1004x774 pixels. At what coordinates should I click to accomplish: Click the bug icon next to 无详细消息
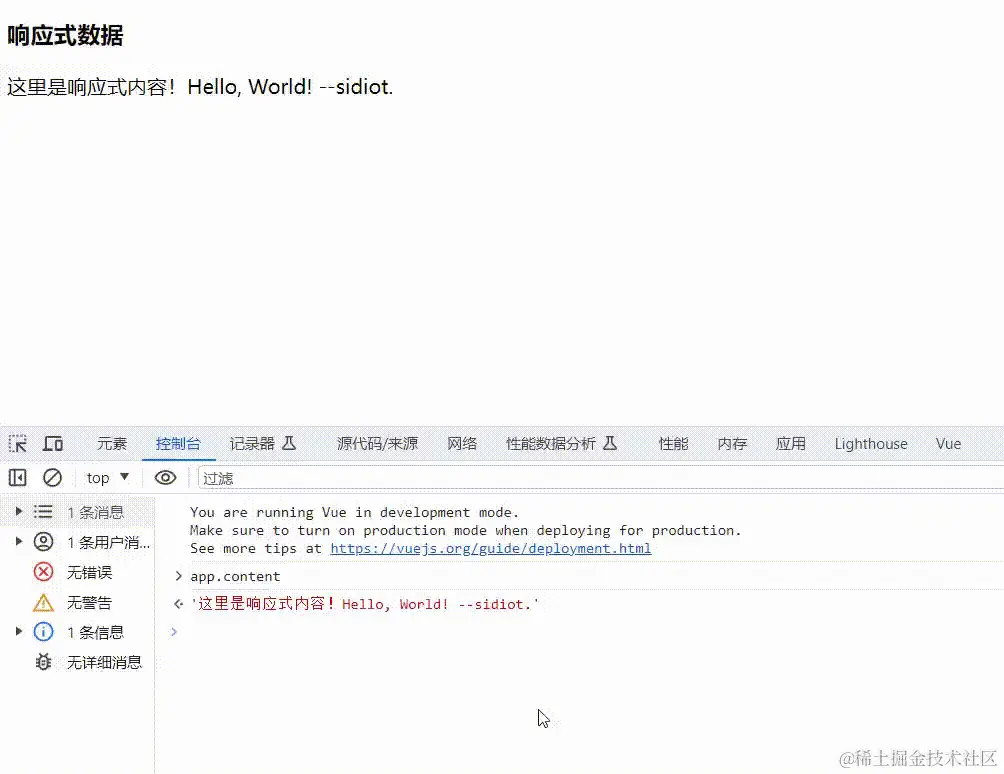point(43,662)
